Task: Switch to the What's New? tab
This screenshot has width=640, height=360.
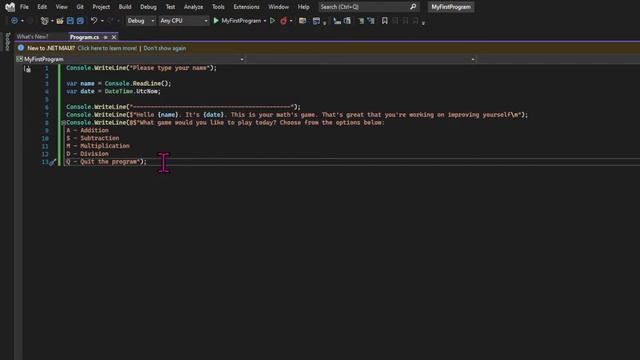Action: pos(32,37)
